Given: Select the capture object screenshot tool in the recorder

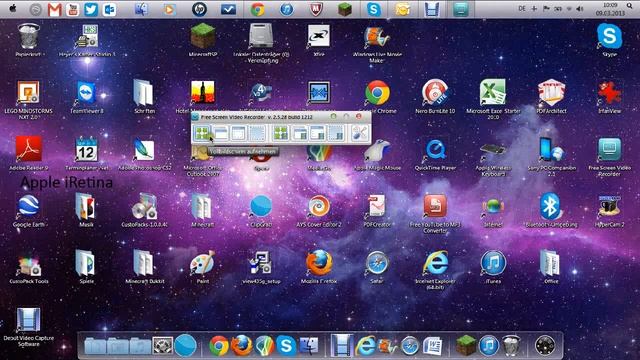Looking at the screenshot, I should coord(239,133).
